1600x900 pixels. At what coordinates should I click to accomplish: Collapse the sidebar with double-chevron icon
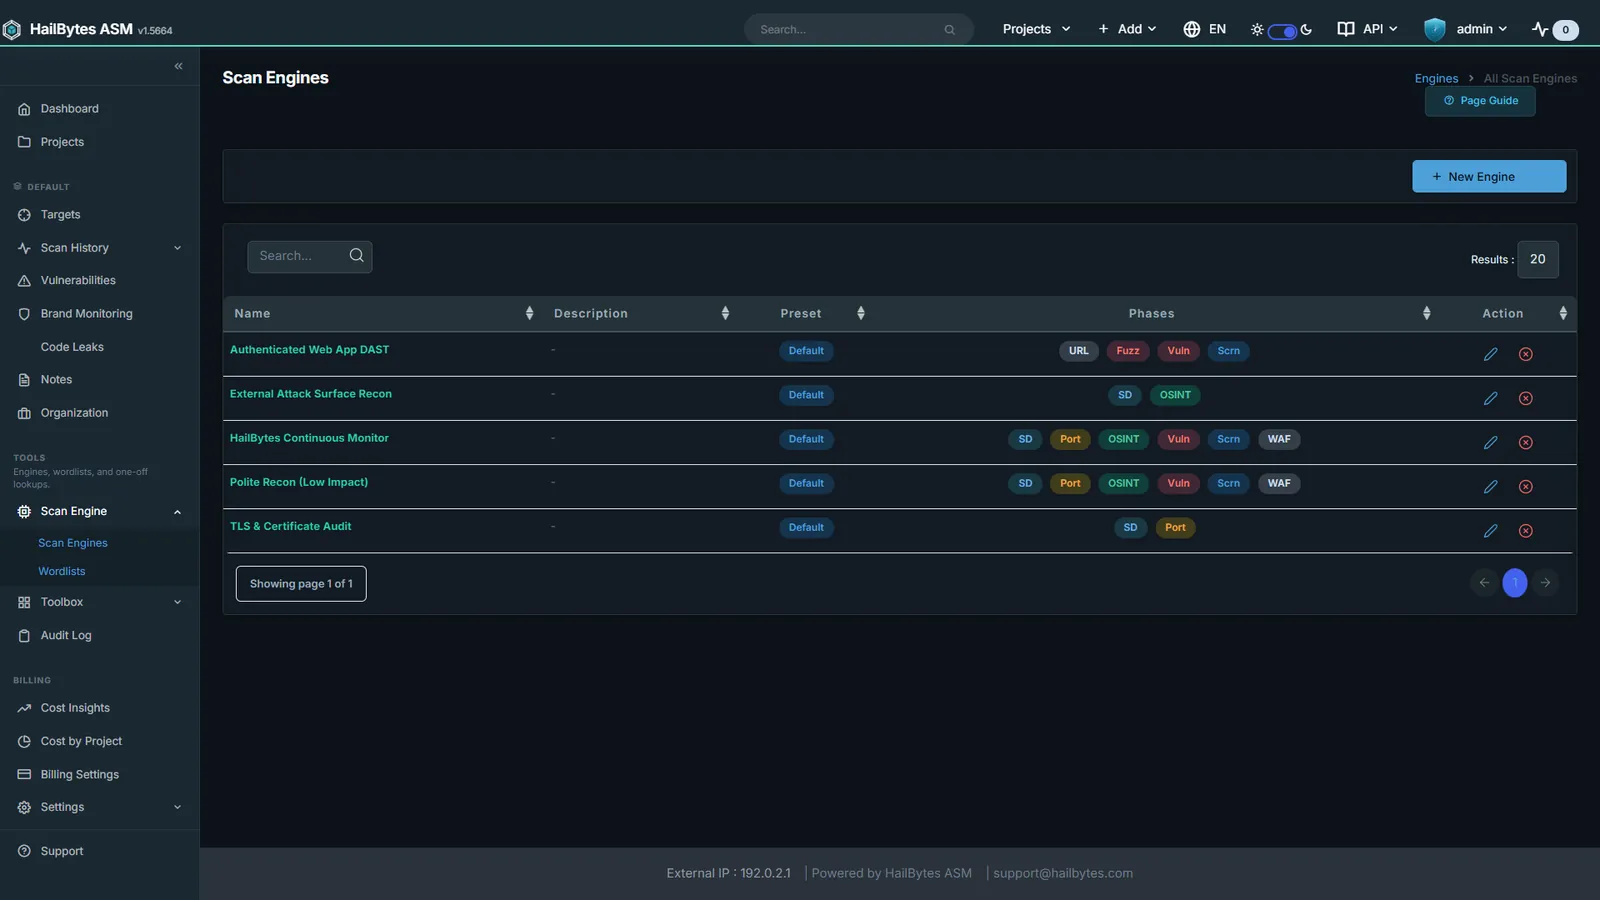coord(178,66)
